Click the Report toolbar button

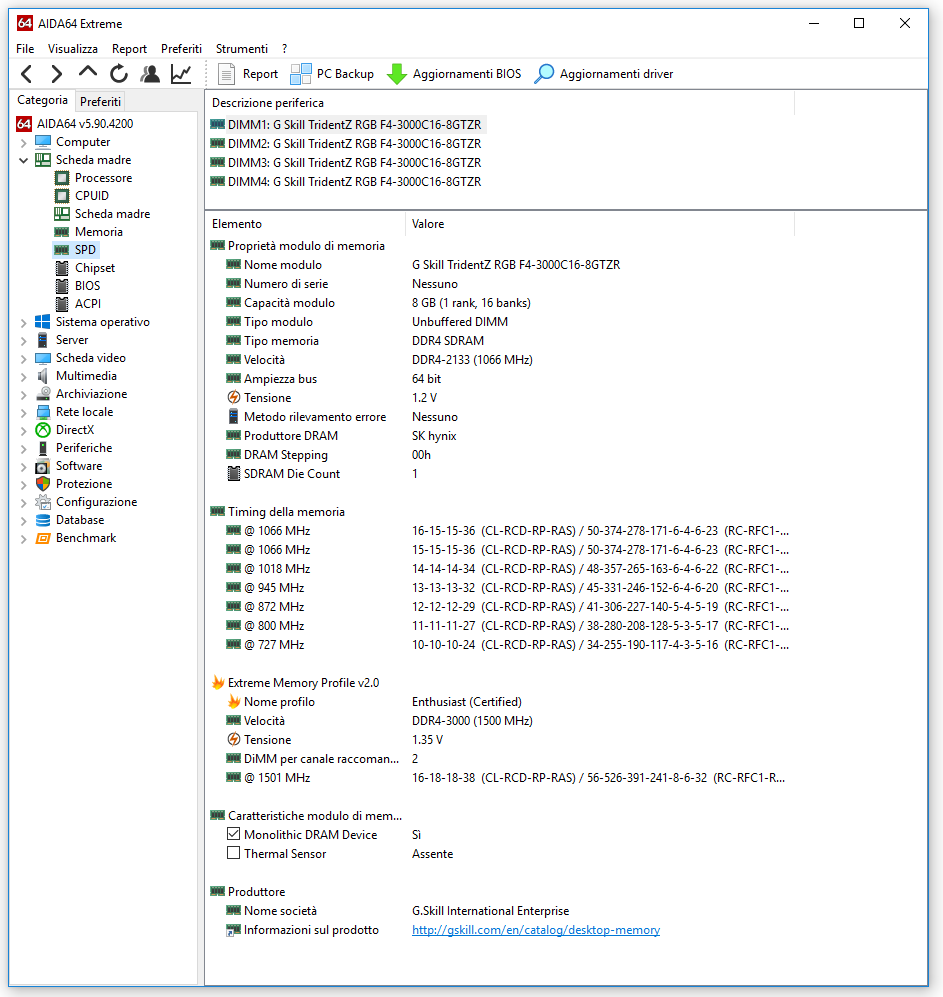pos(248,74)
